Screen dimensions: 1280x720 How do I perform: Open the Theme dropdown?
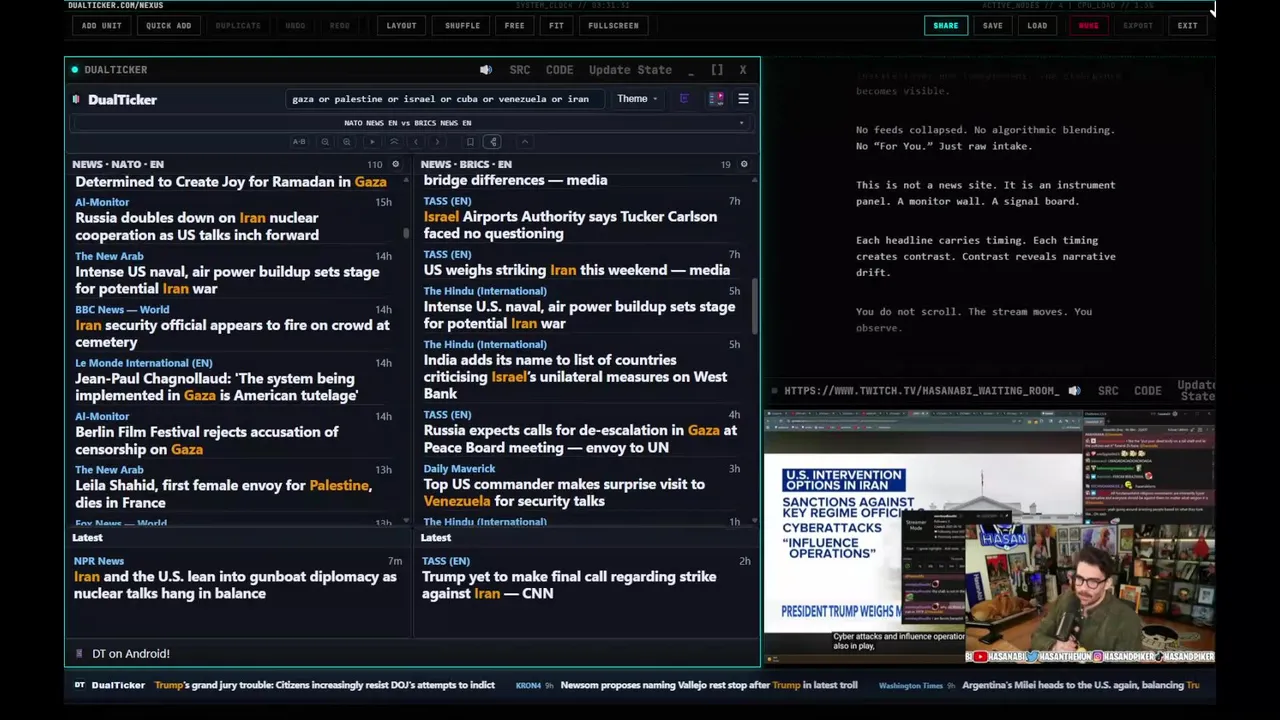pyautogui.click(x=637, y=99)
